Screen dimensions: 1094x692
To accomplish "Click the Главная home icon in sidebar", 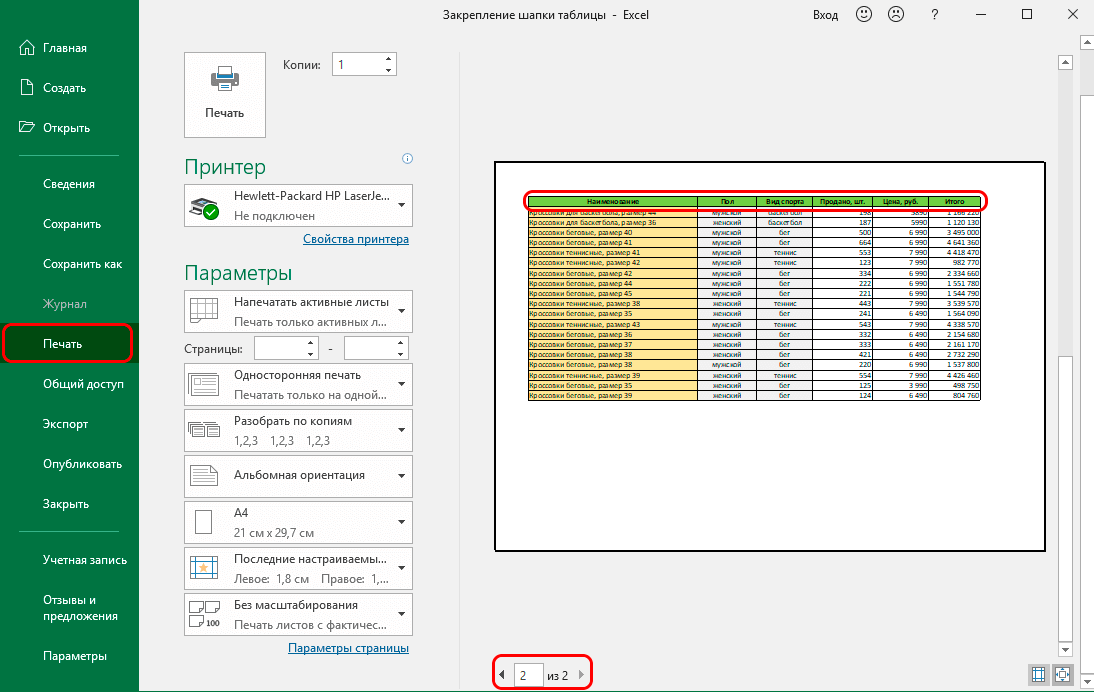I will 28,48.
